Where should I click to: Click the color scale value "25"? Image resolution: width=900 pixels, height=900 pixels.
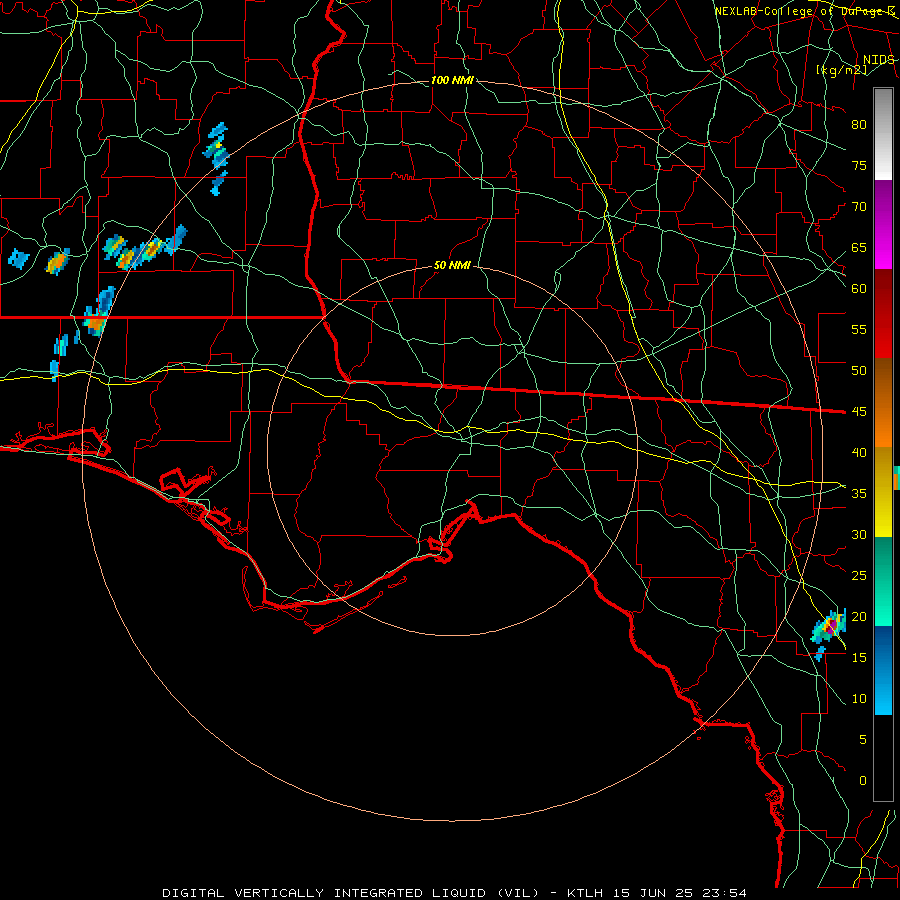coord(859,576)
